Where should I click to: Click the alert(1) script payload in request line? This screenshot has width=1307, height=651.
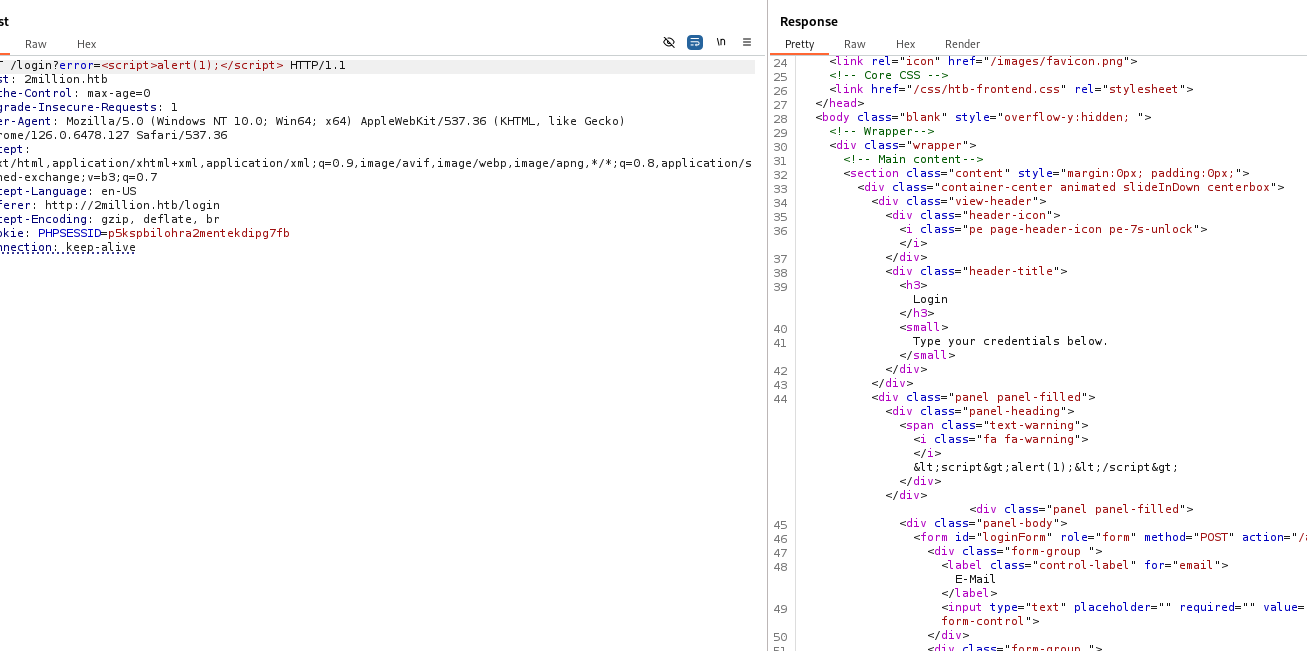[x=192, y=65]
